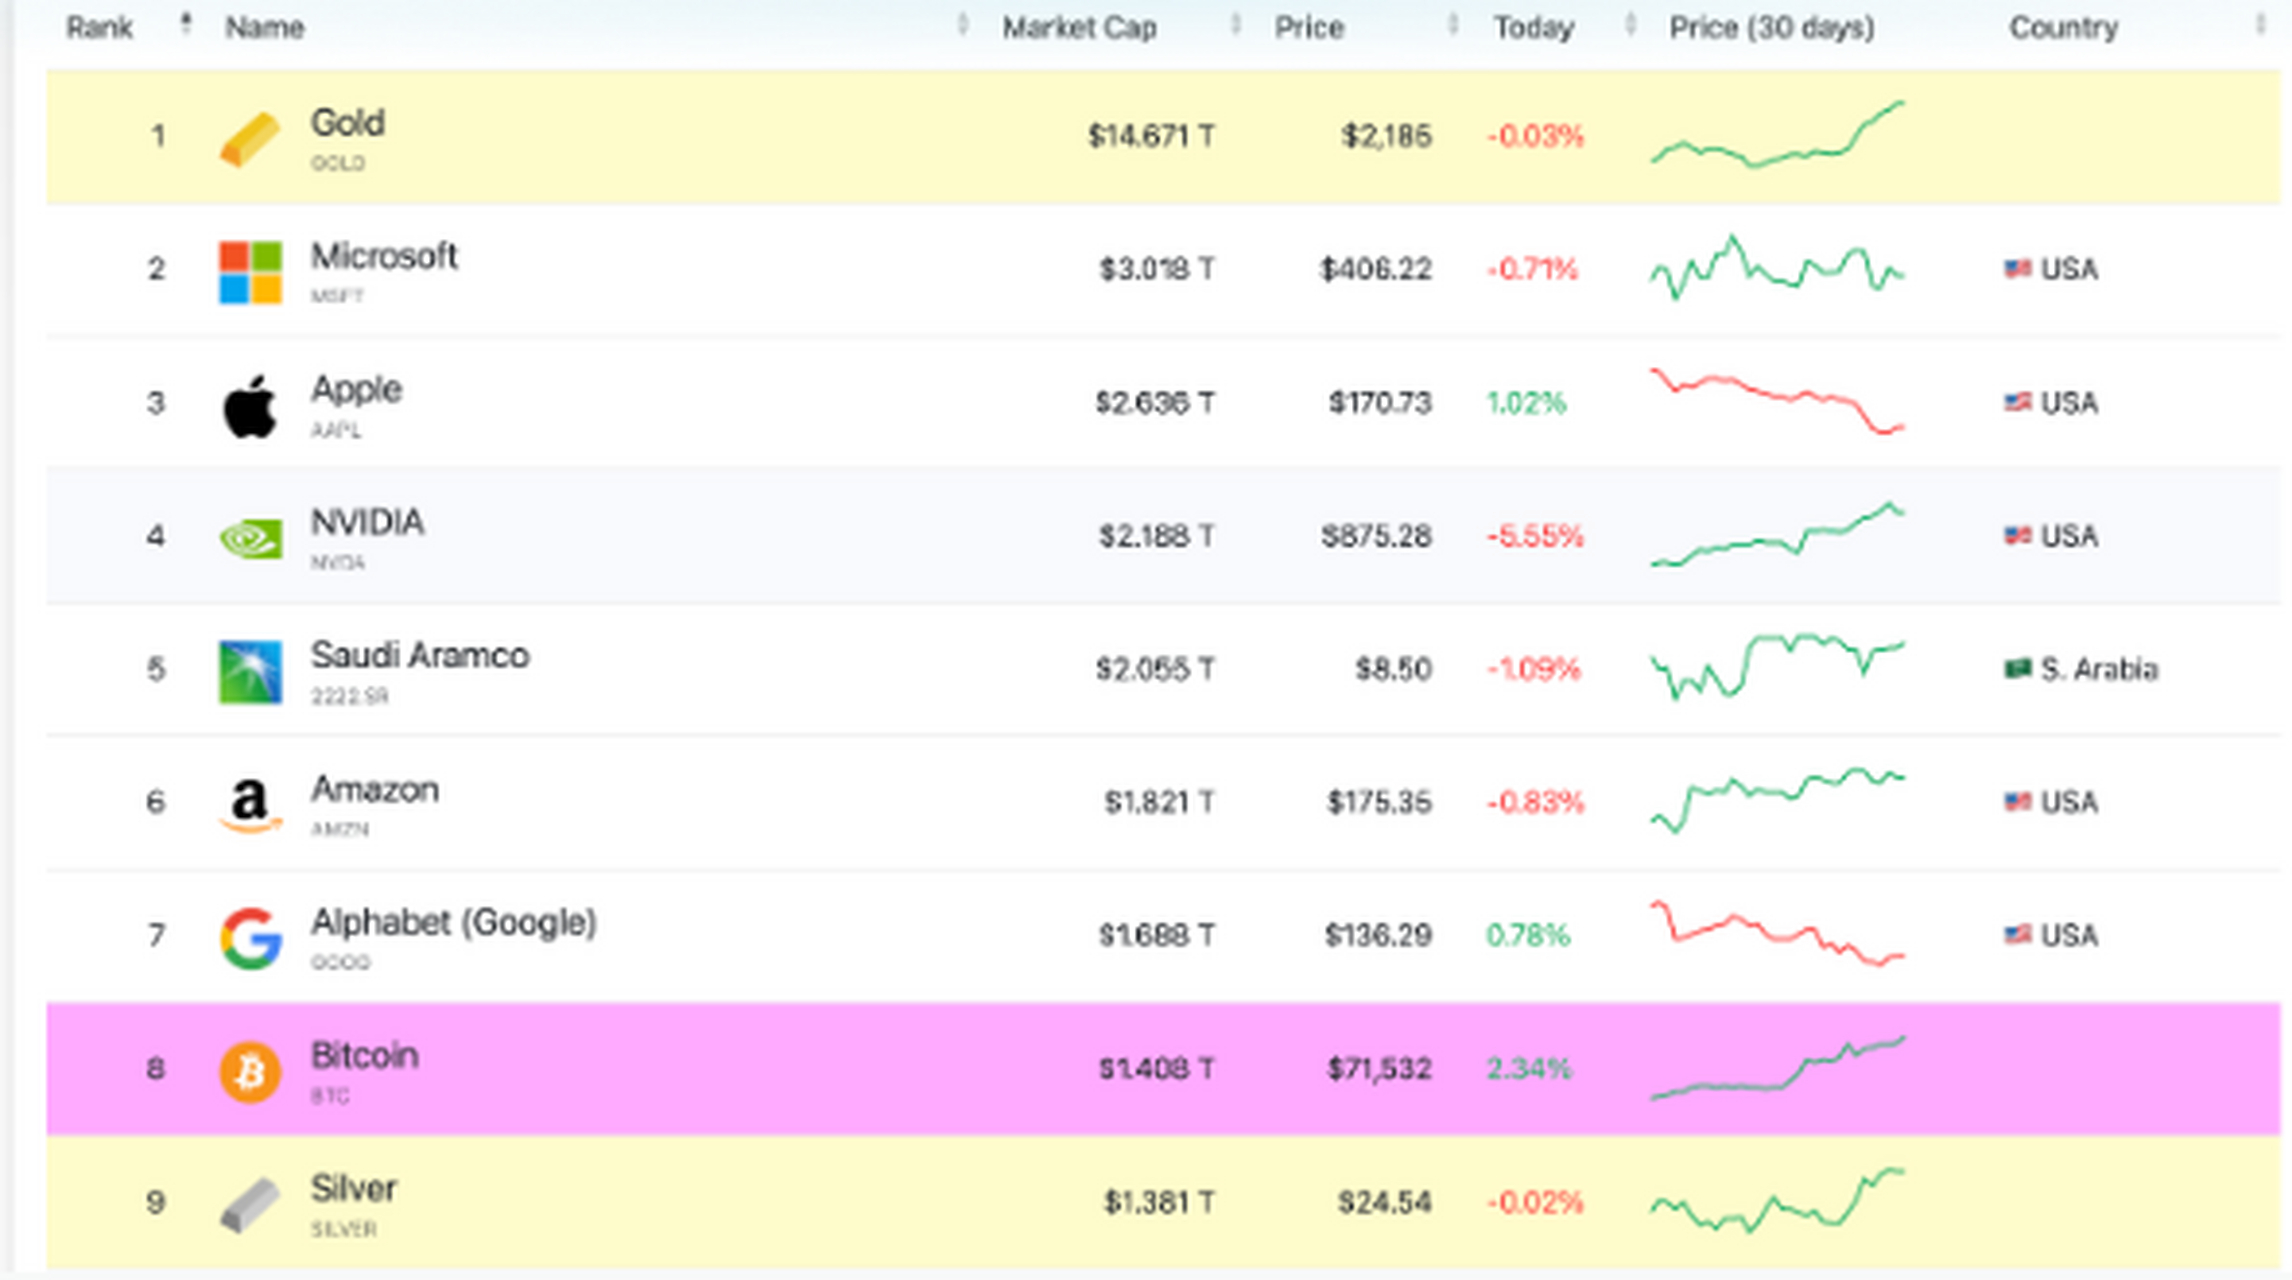
Task: Click NVIDIA's -5.55% today change
Action: click(x=1535, y=536)
